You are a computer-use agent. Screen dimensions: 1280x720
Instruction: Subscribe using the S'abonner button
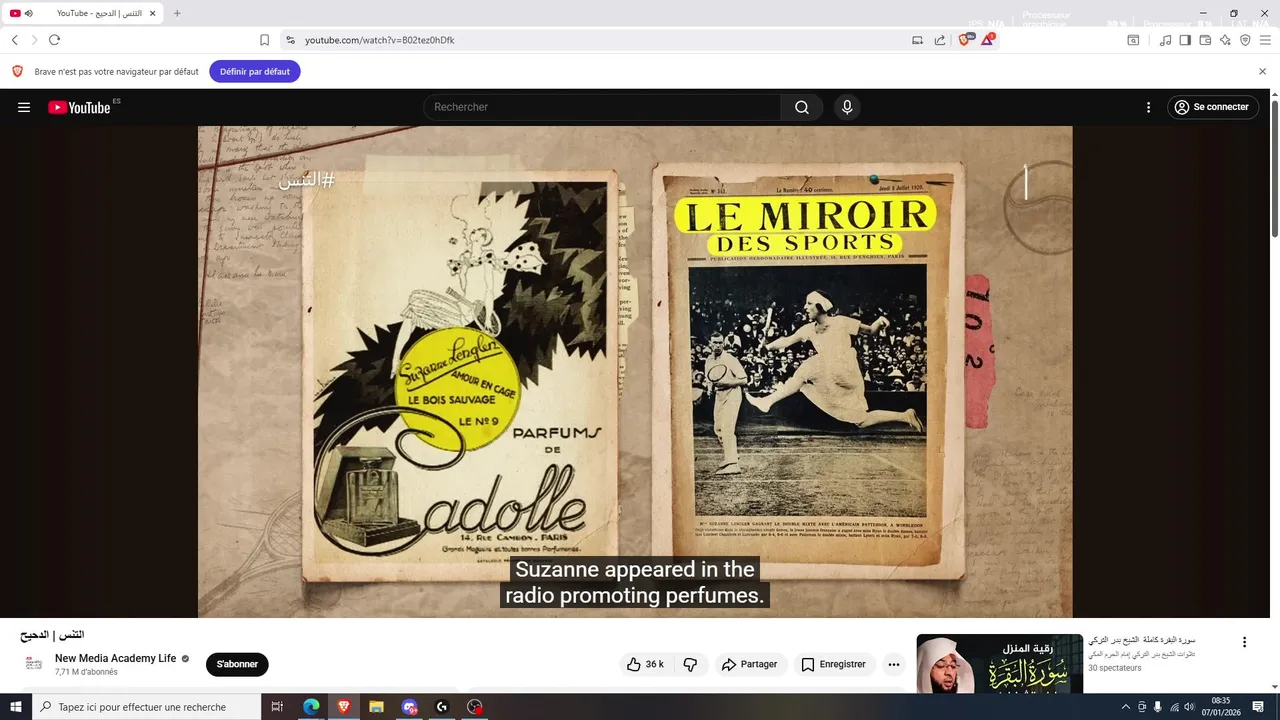[x=237, y=664]
